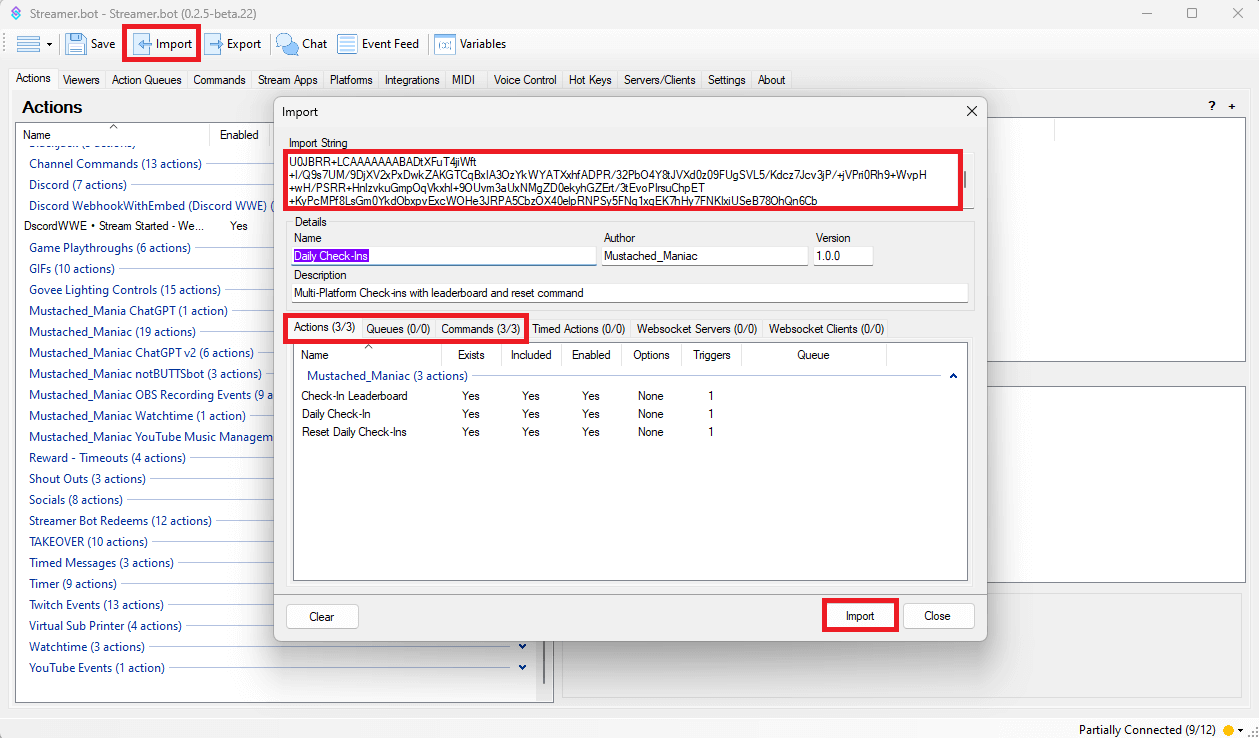
Task: Open the Event Feed from the toolbar
Action: point(348,44)
